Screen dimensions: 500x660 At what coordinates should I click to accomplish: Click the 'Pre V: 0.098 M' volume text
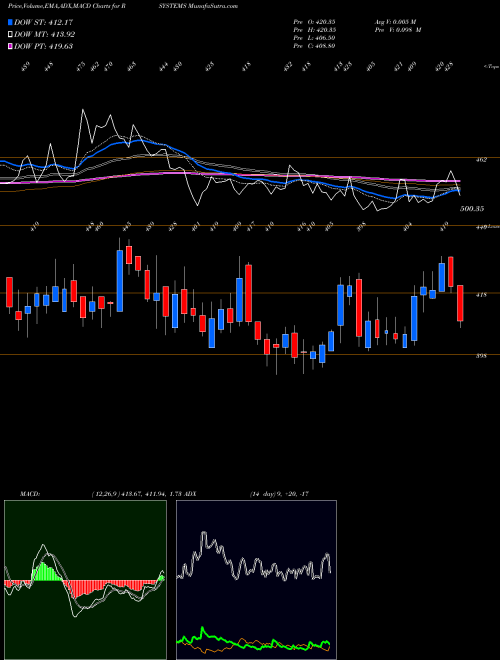(x=398, y=30)
